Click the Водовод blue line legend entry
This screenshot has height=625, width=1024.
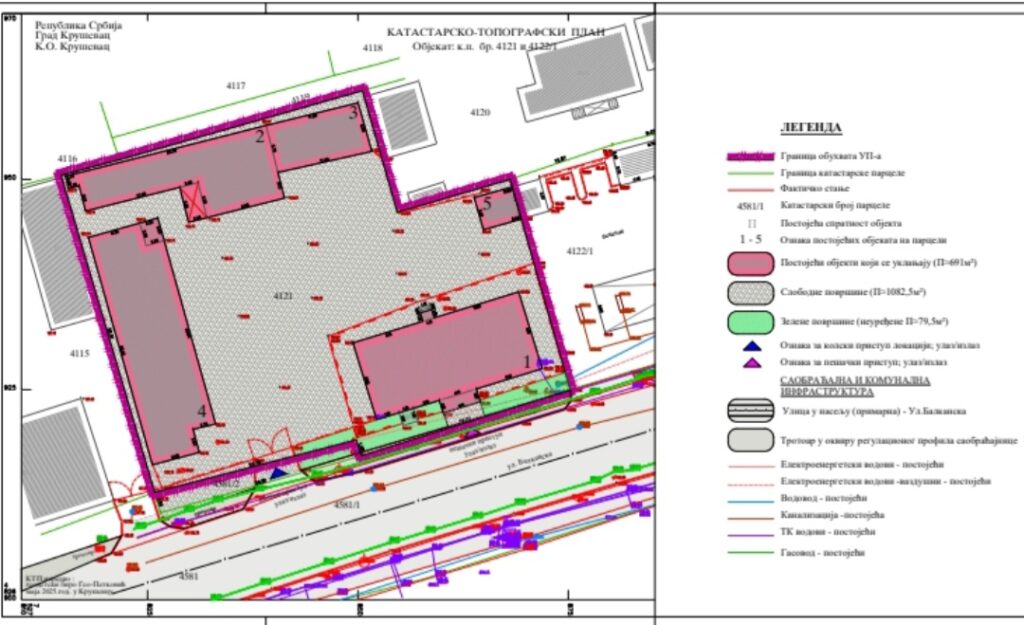(750, 500)
